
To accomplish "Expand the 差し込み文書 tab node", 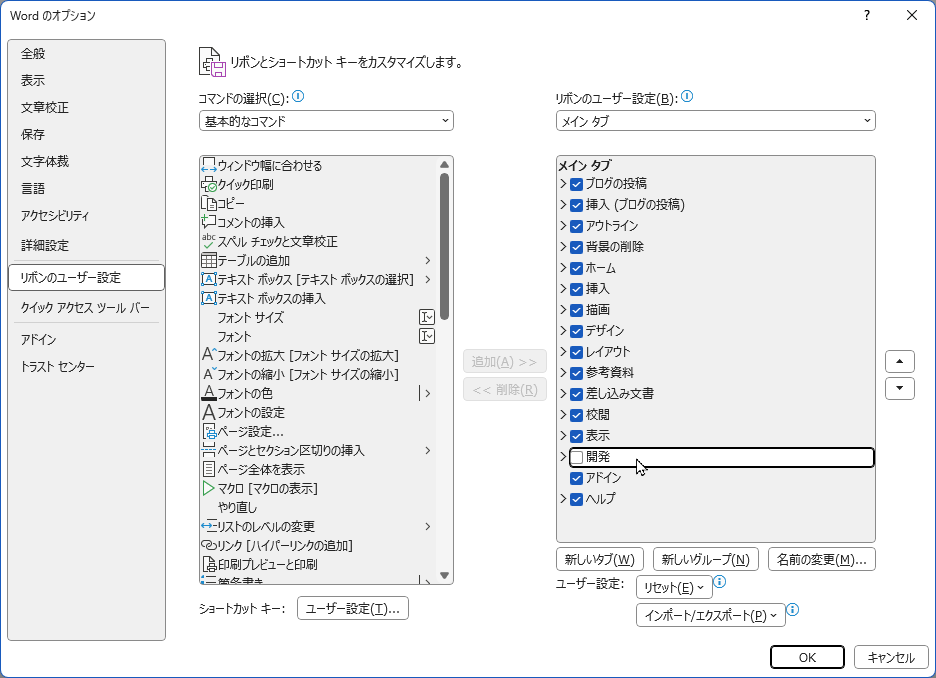I will (x=563, y=393).
